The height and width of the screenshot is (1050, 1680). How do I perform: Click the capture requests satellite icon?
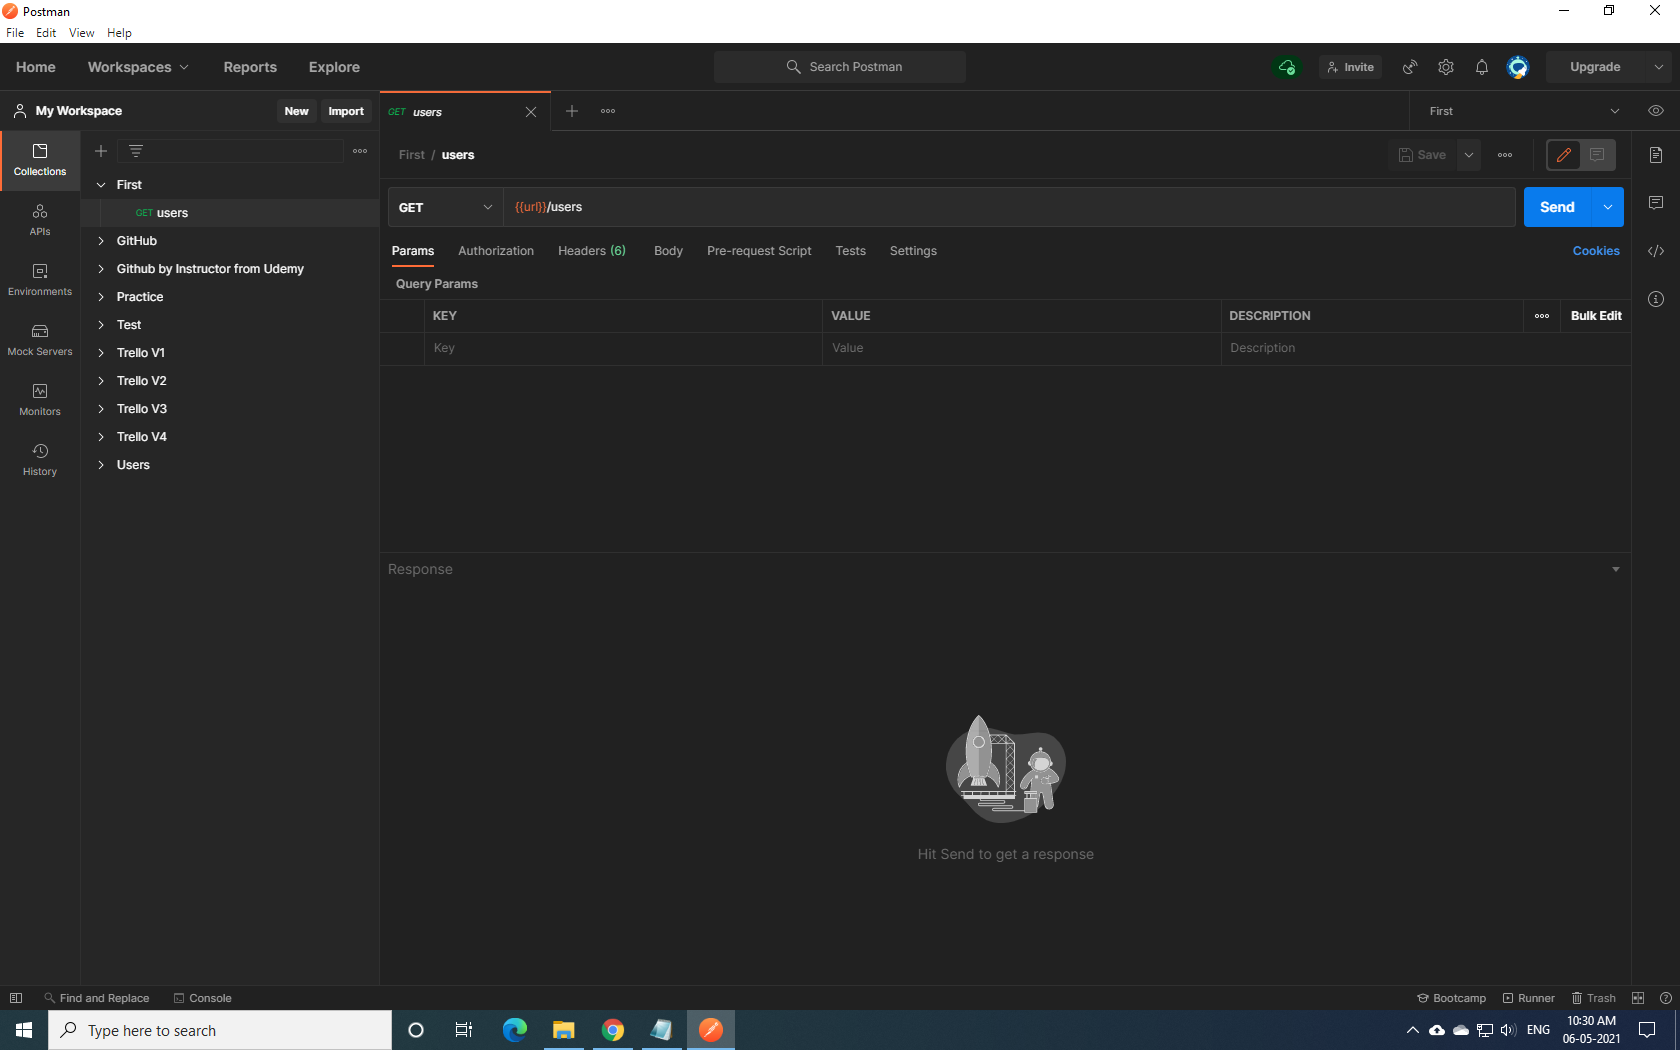point(1410,67)
